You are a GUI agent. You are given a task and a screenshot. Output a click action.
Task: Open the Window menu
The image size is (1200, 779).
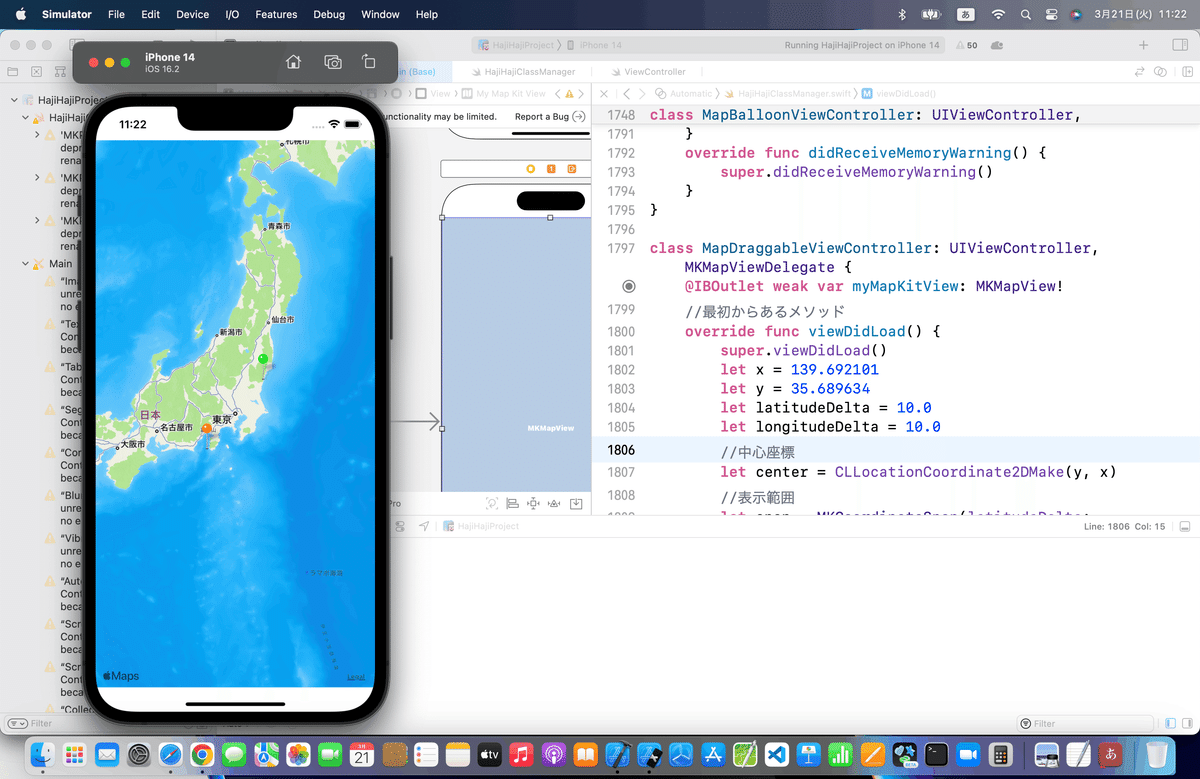(x=380, y=14)
